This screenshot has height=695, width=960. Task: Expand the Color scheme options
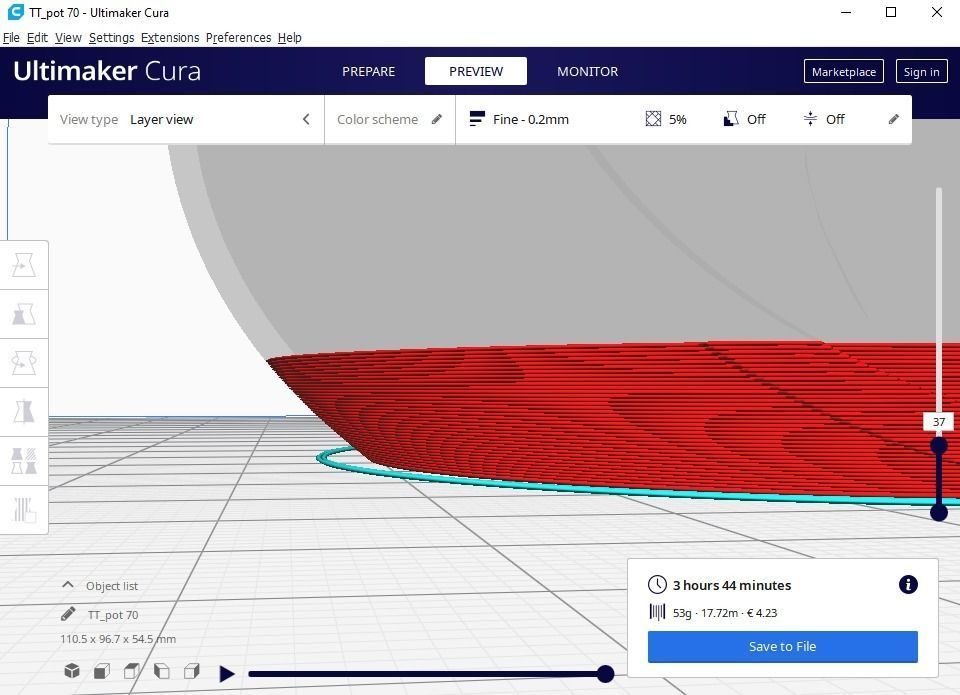(x=390, y=119)
